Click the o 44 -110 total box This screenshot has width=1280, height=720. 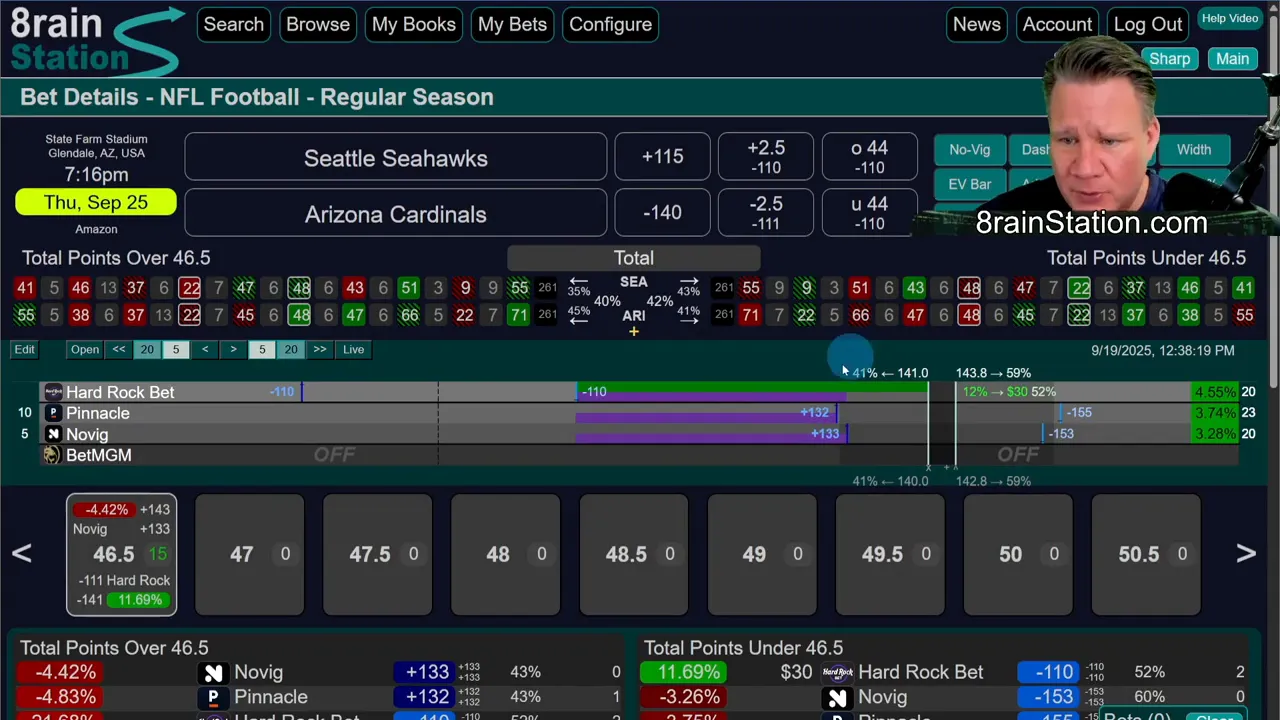[x=869, y=158]
